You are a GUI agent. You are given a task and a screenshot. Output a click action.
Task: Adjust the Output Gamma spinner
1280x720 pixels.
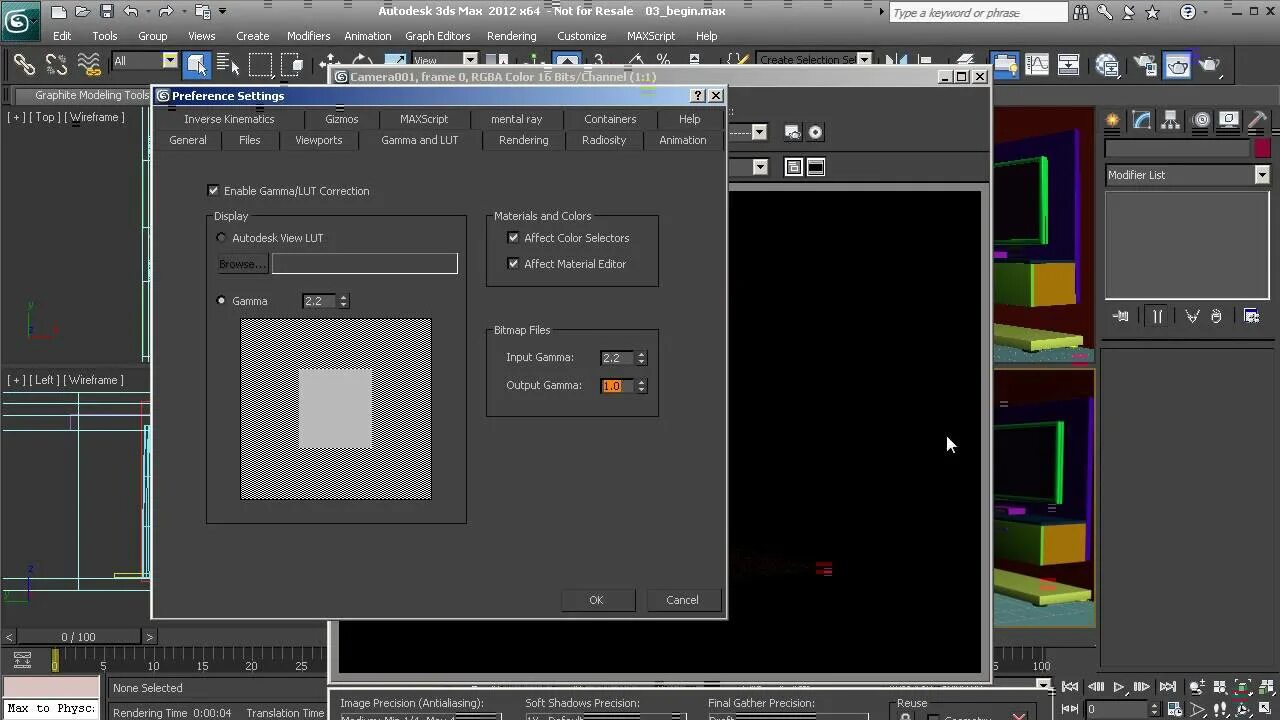pyautogui.click(x=641, y=385)
